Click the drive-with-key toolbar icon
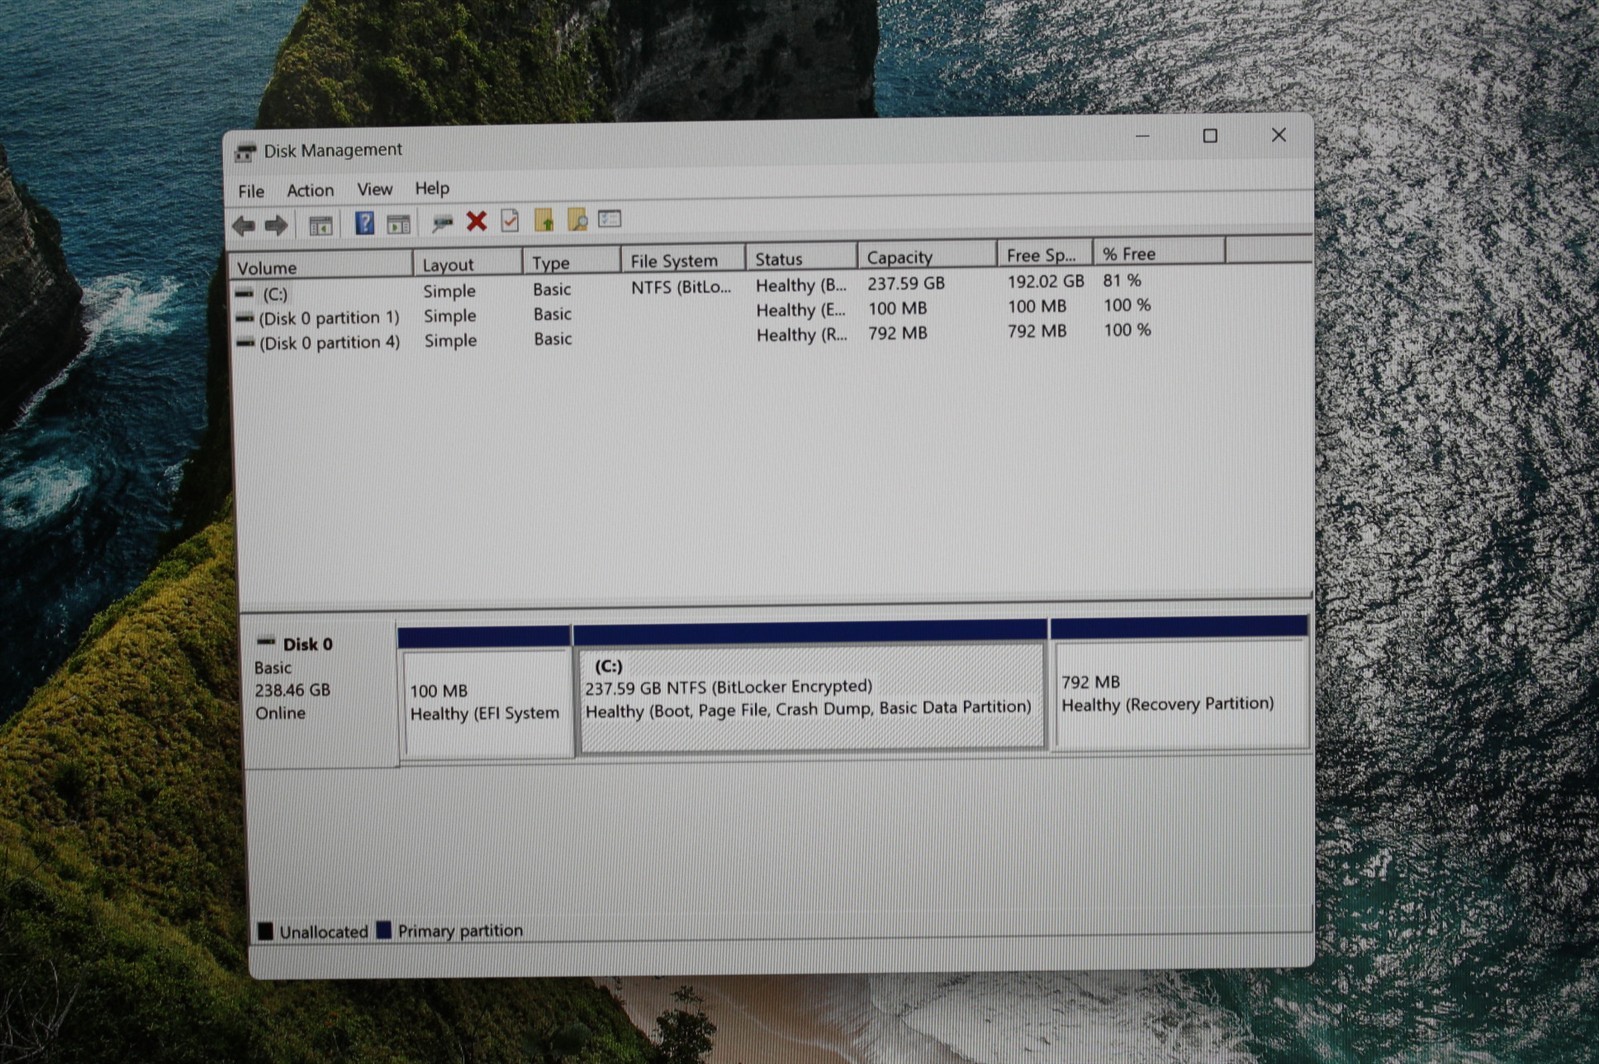 pos(441,222)
